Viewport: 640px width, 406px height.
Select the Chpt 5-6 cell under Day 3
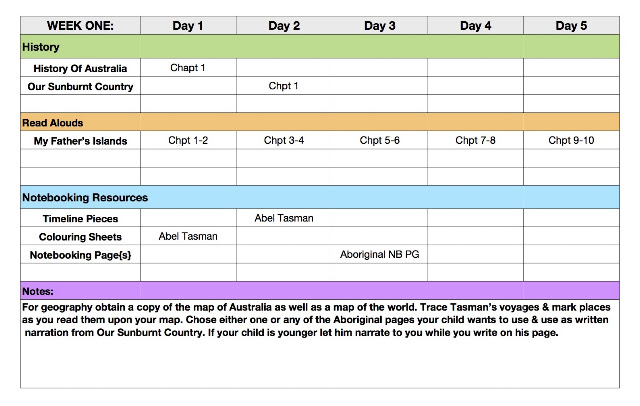380,140
